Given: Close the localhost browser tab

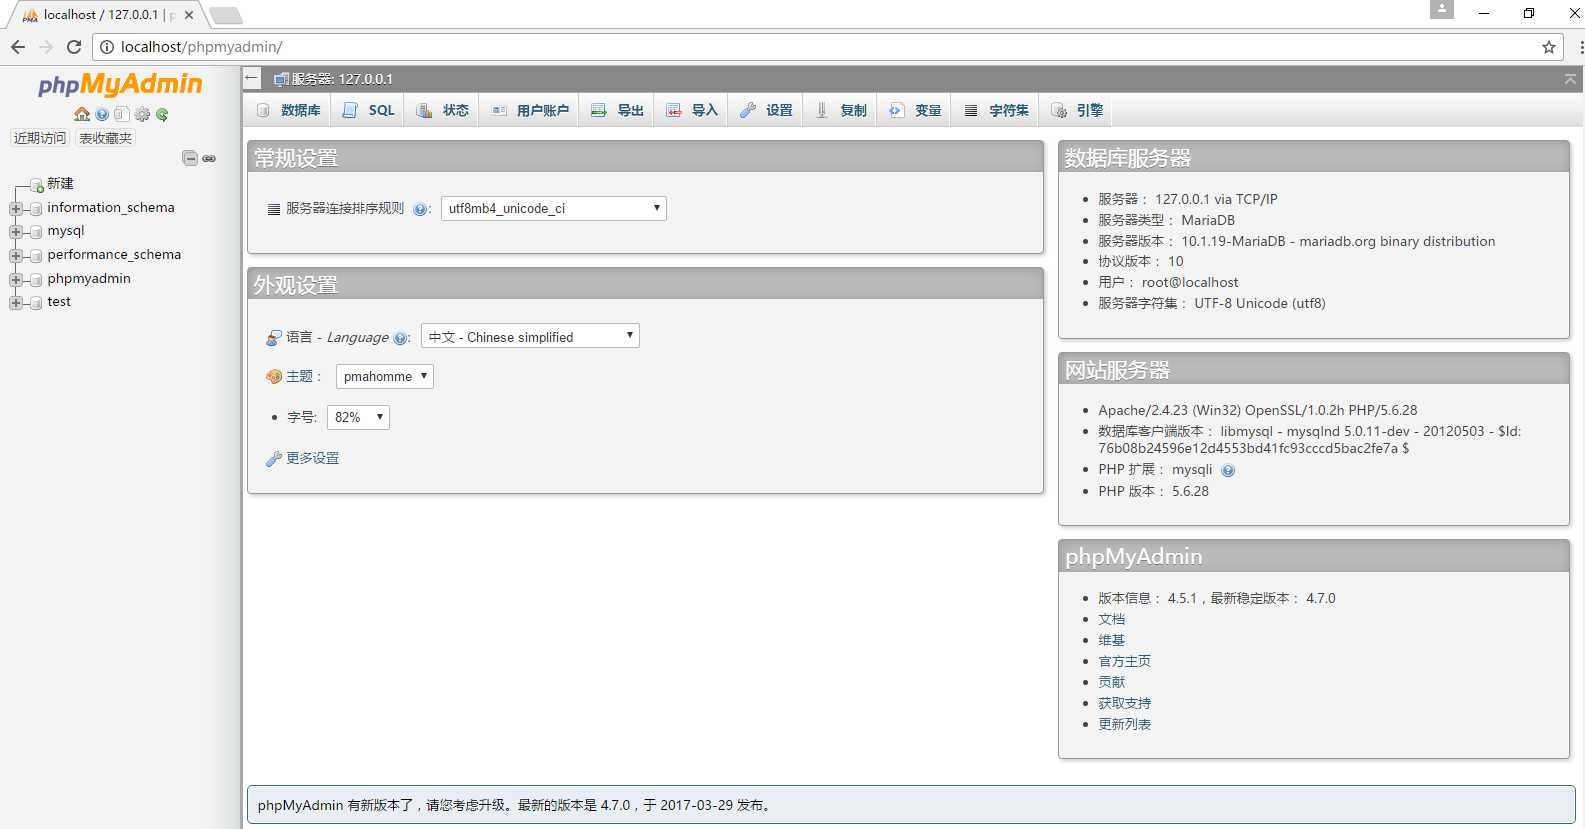Looking at the screenshot, I should click(x=189, y=15).
